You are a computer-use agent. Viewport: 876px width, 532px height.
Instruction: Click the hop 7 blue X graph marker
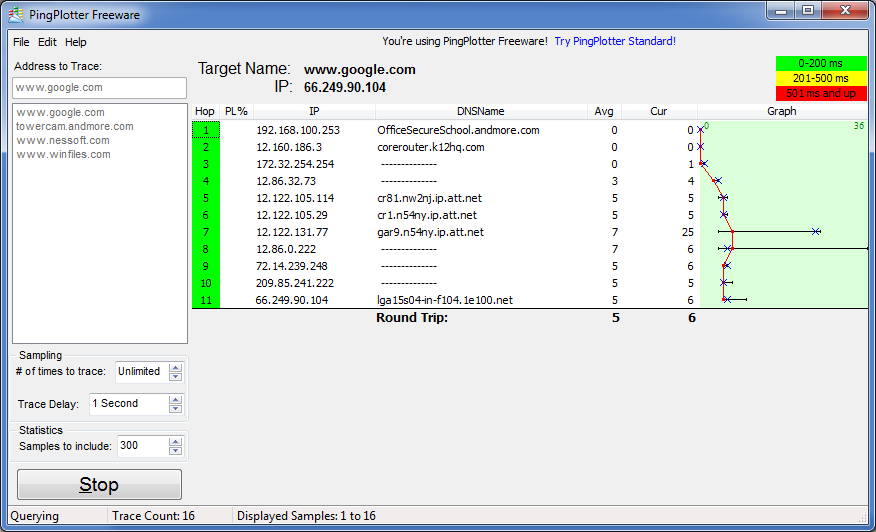817,232
